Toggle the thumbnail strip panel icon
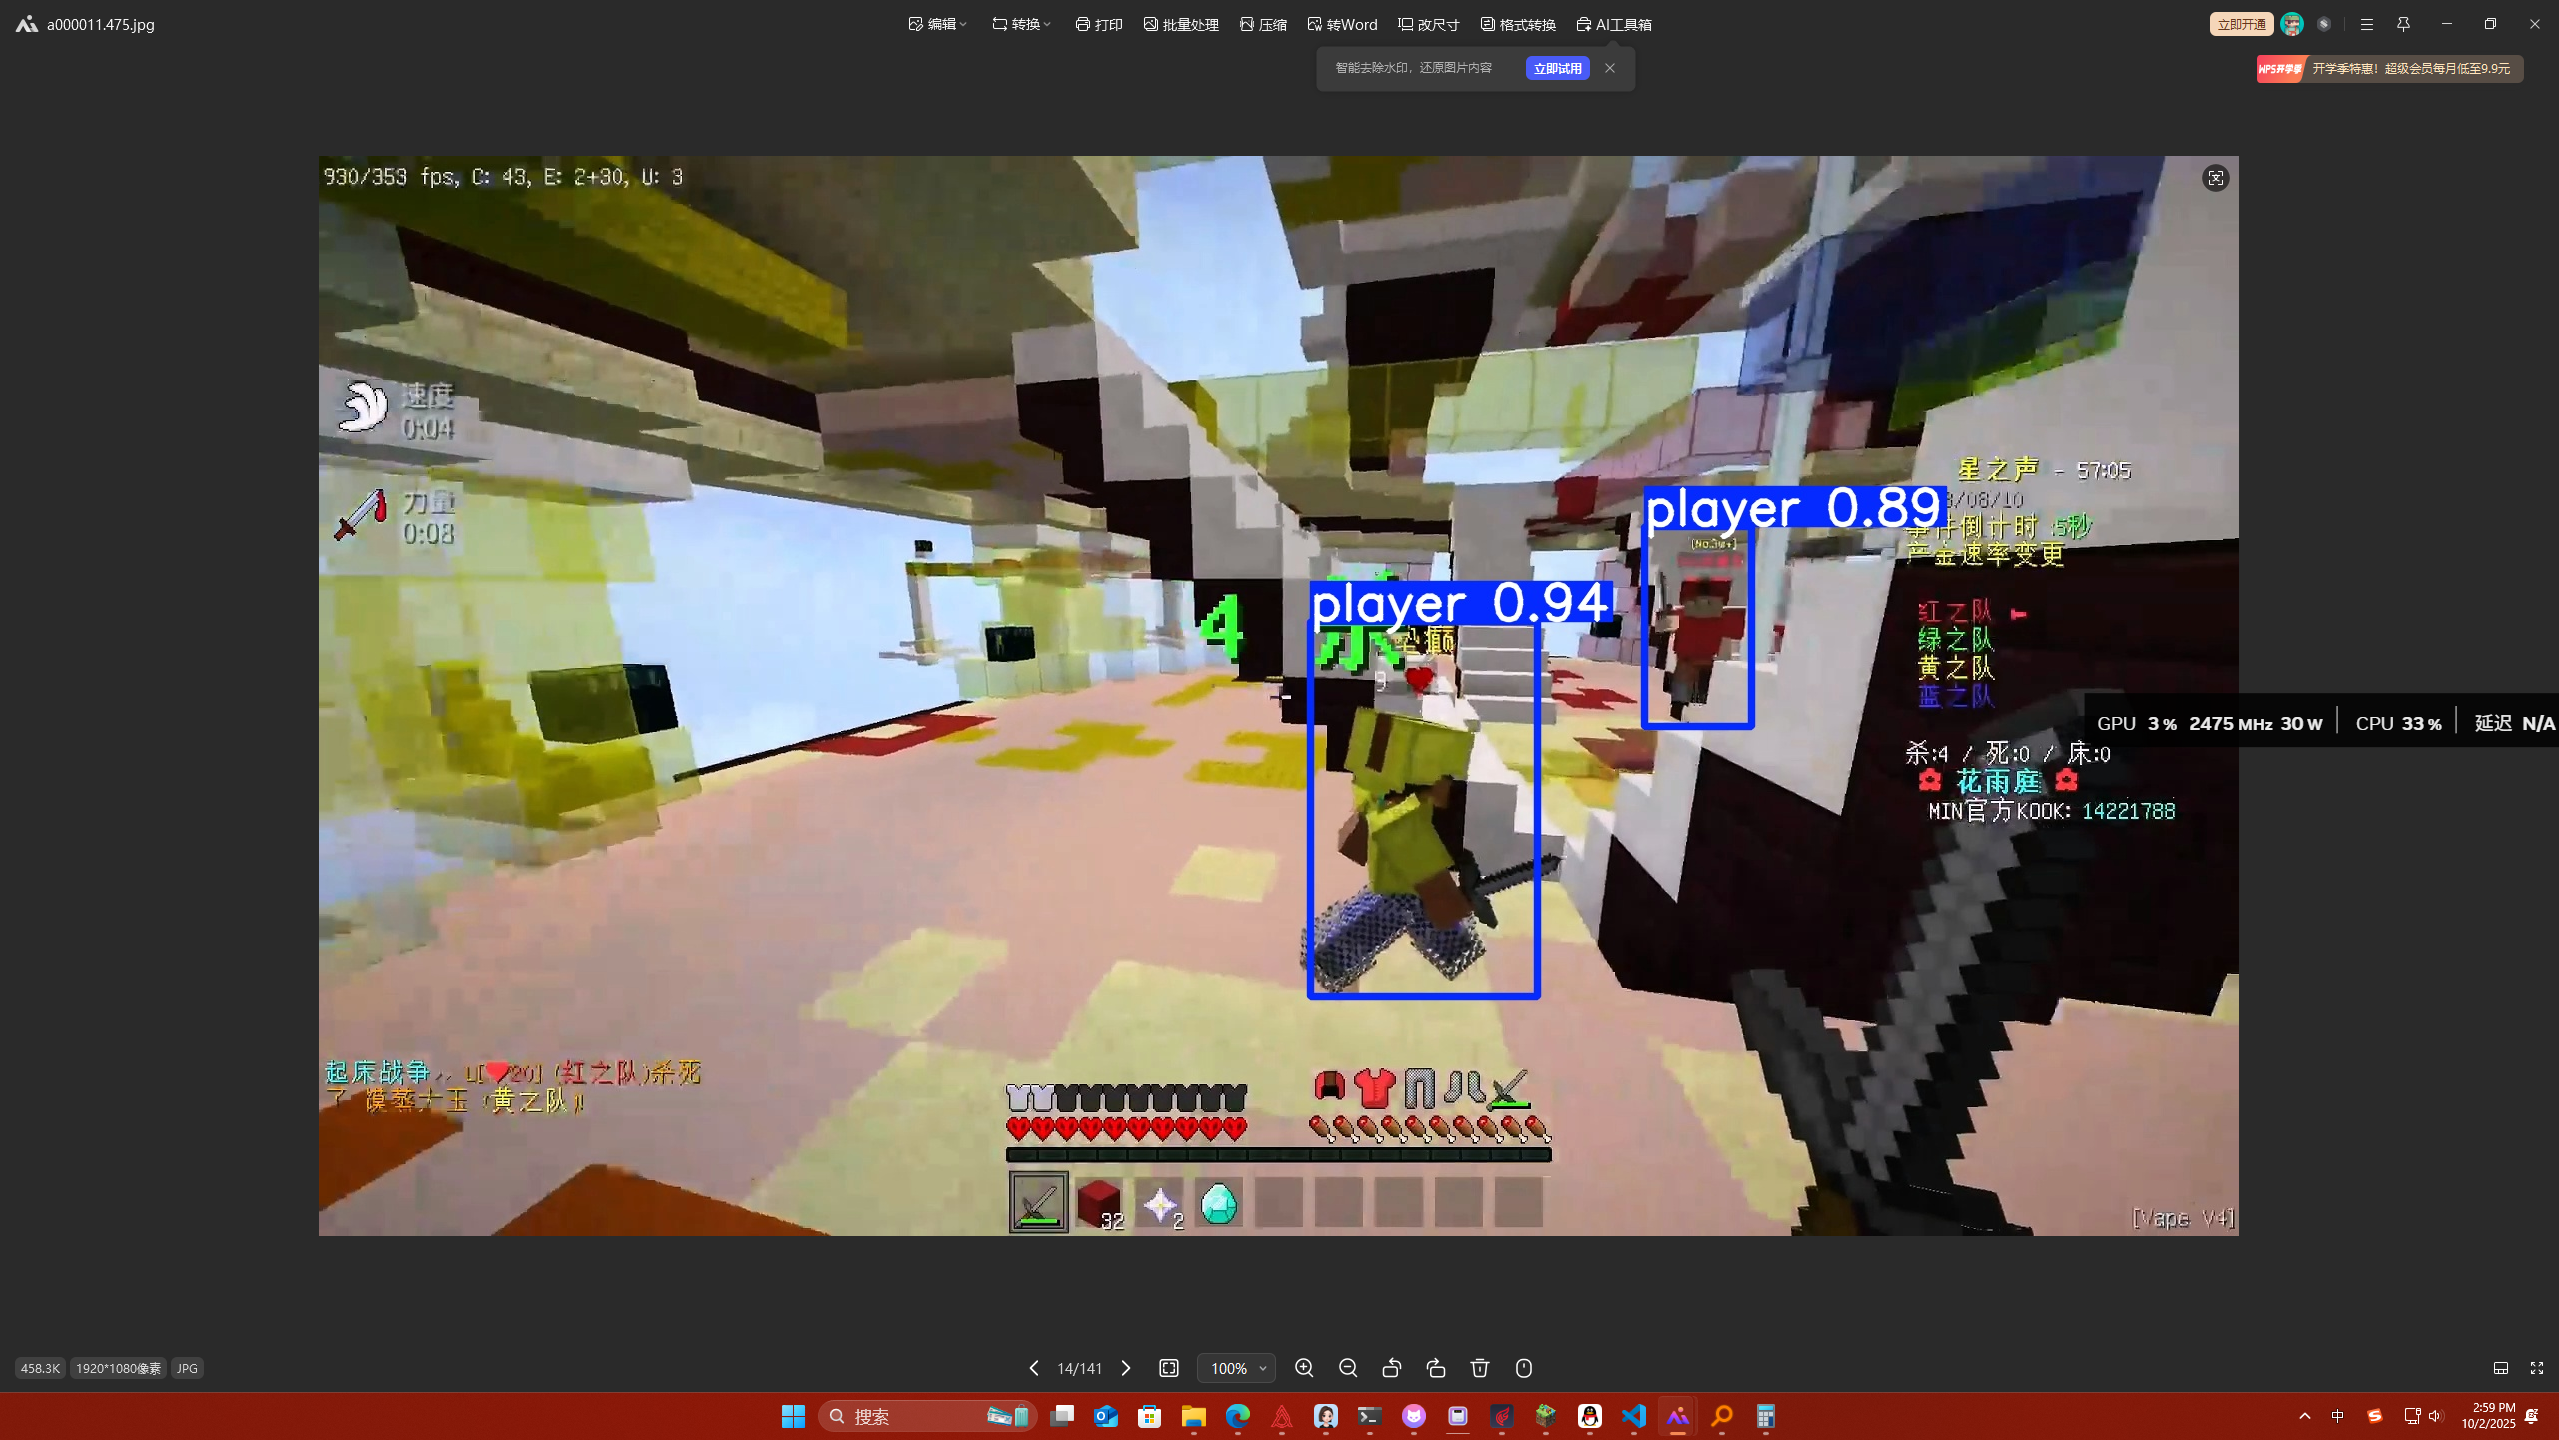This screenshot has height=1440, width=2559. (2500, 1368)
